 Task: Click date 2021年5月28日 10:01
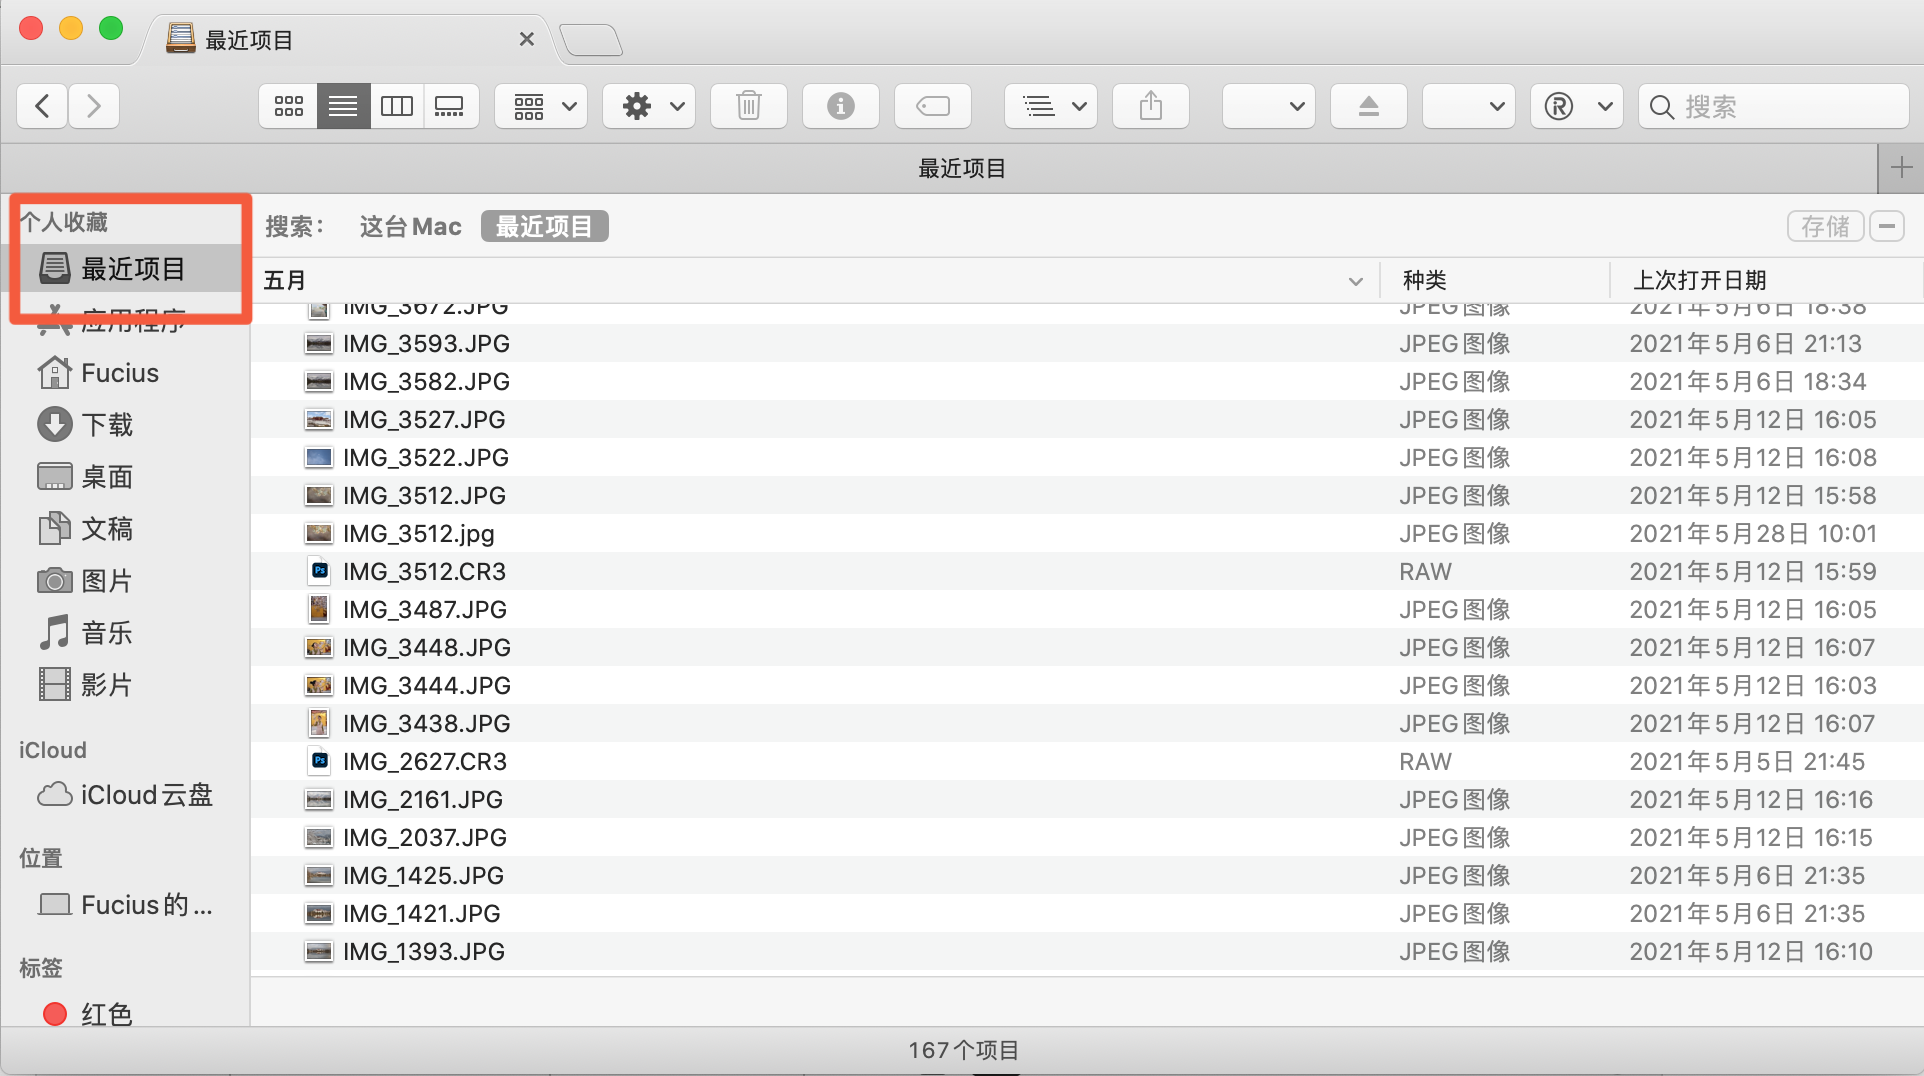click(x=1753, y=534)
